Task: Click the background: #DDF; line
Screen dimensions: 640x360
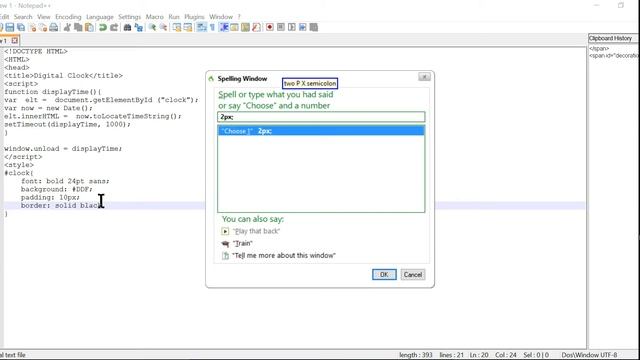Action: pos(57,189)
